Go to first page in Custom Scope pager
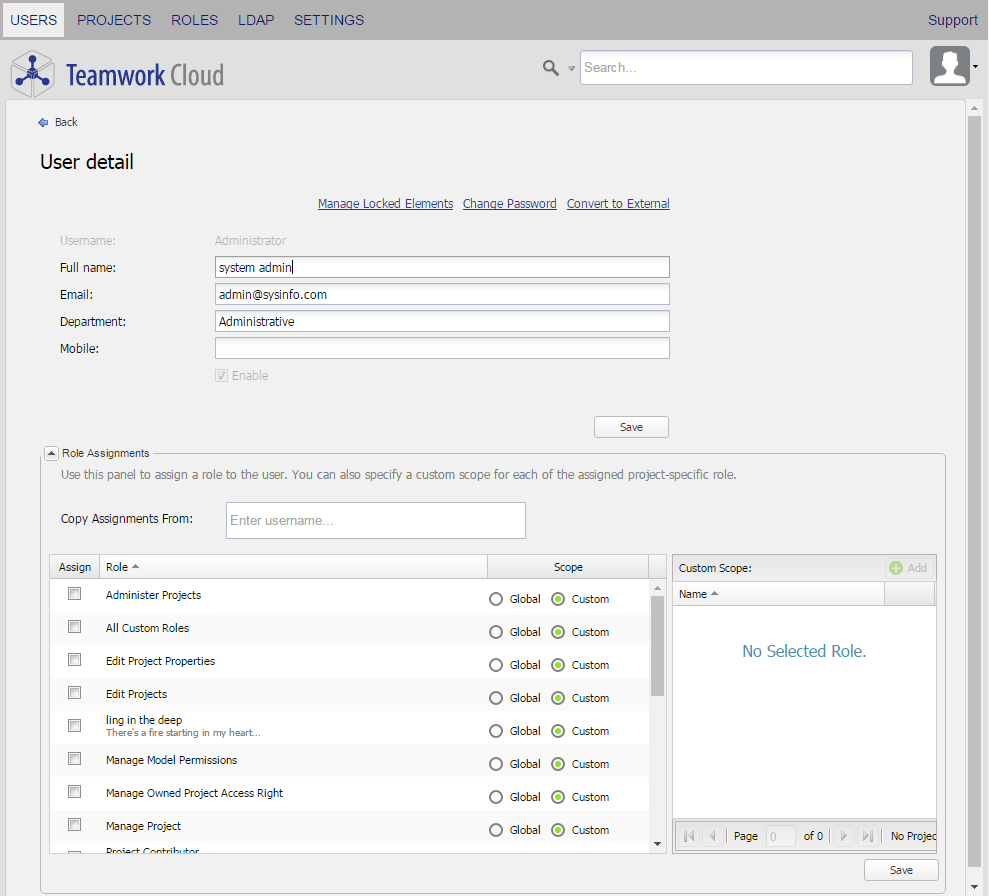 pos(688,836)
